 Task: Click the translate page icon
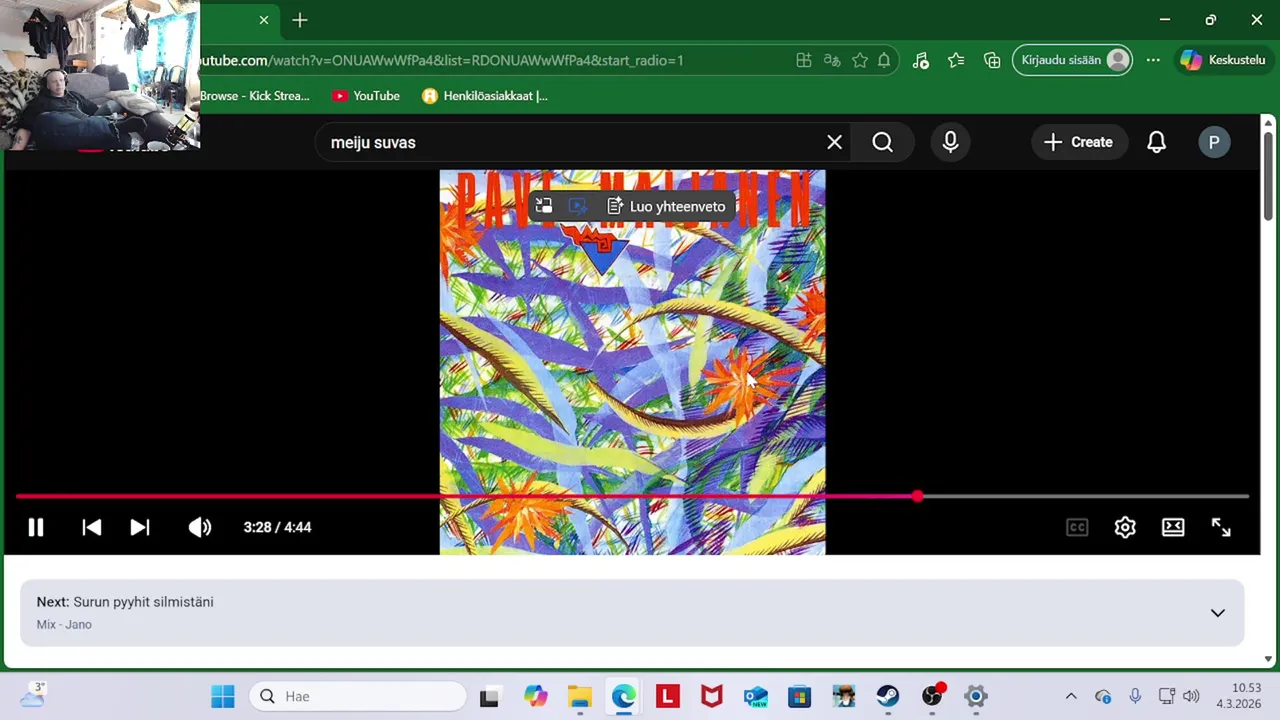831,60
